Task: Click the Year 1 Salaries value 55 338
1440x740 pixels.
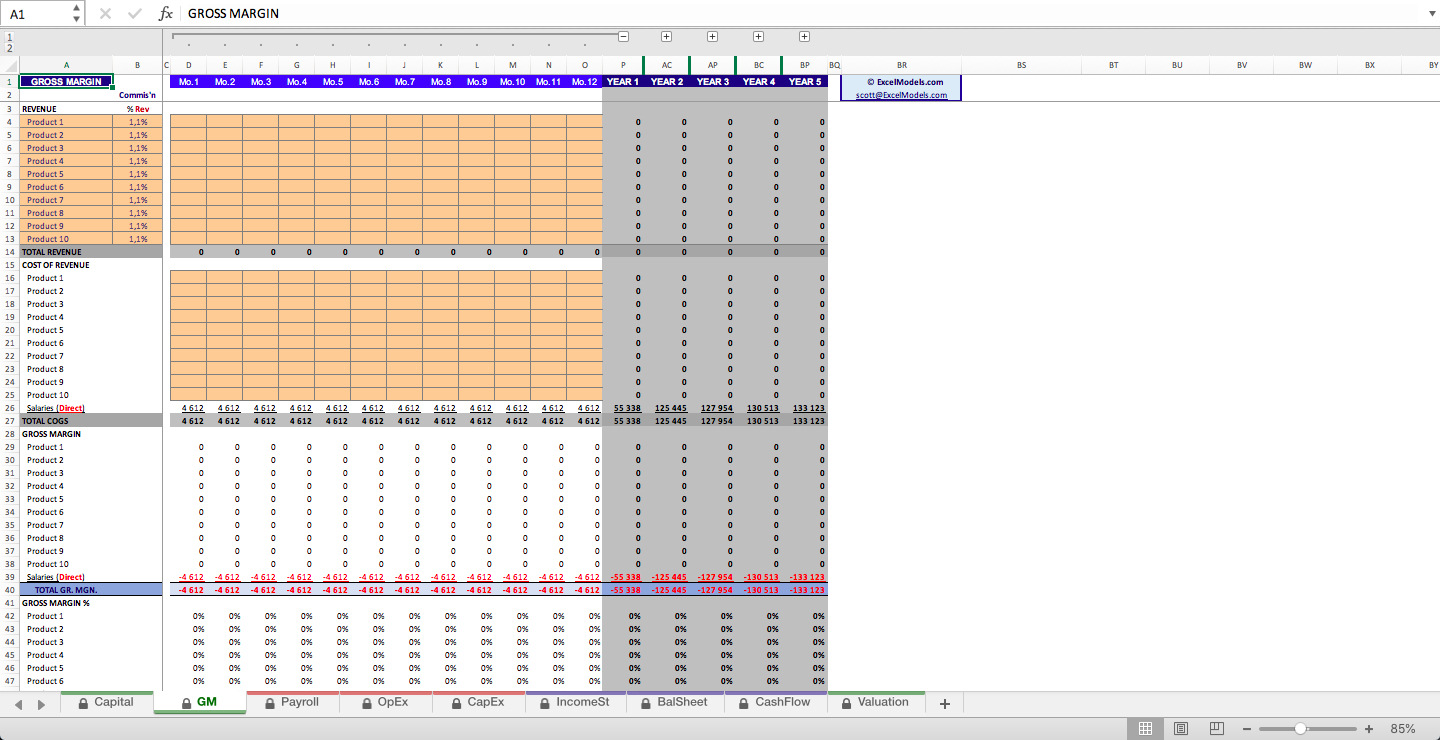Action: pos(627,408)
